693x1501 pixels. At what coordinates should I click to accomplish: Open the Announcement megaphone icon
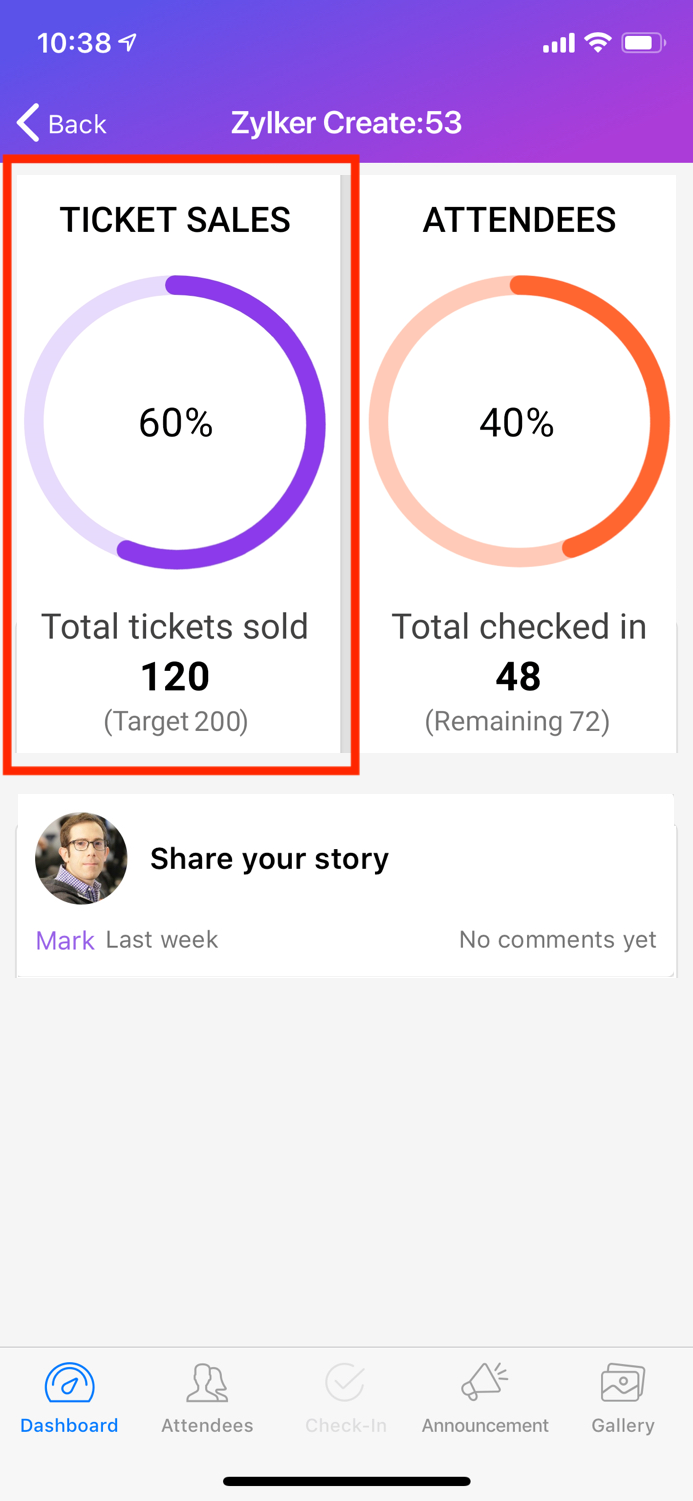coord(484,1382)
